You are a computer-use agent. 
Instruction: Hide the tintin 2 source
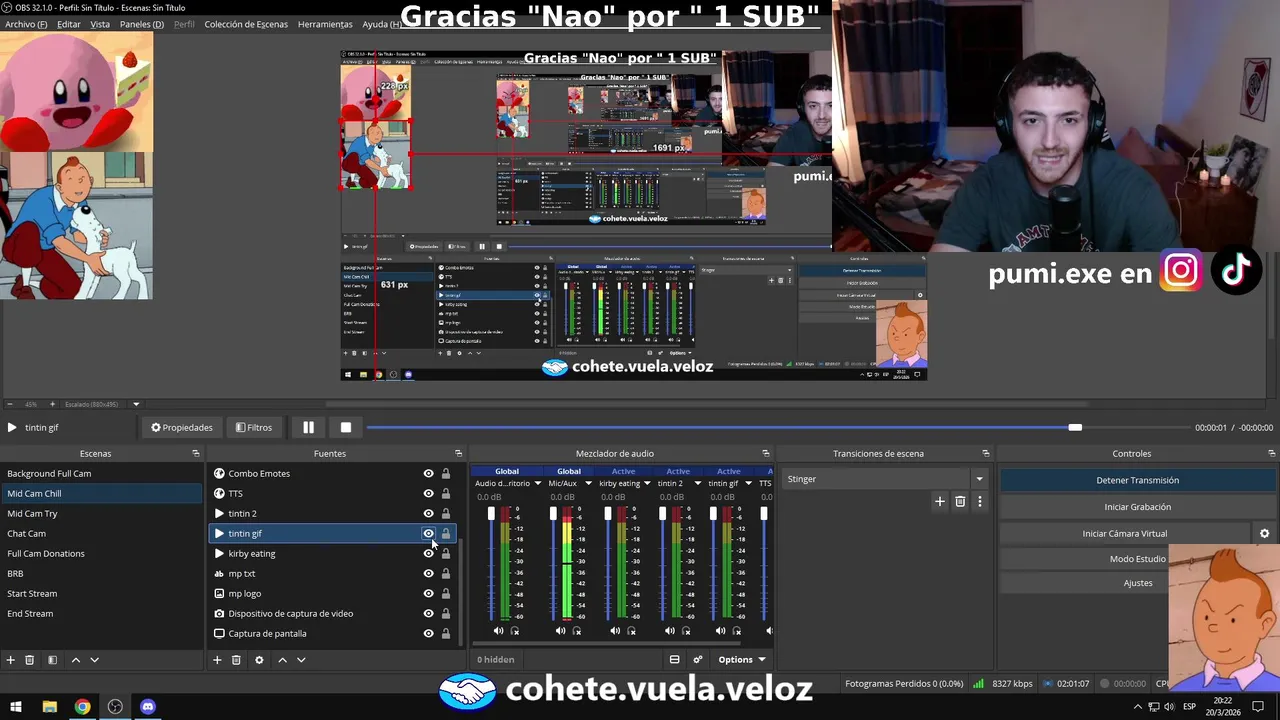[x=428, y=514]
